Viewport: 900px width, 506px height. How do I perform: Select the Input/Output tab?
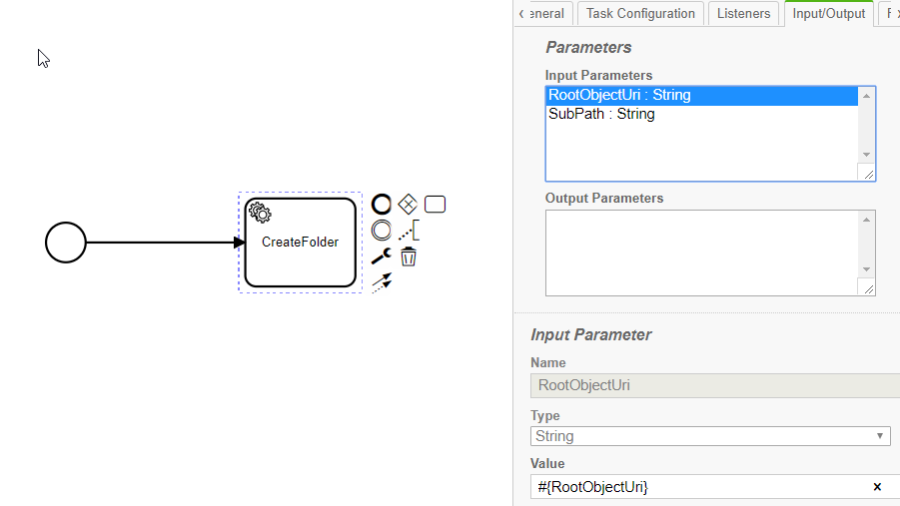(828, 14)
